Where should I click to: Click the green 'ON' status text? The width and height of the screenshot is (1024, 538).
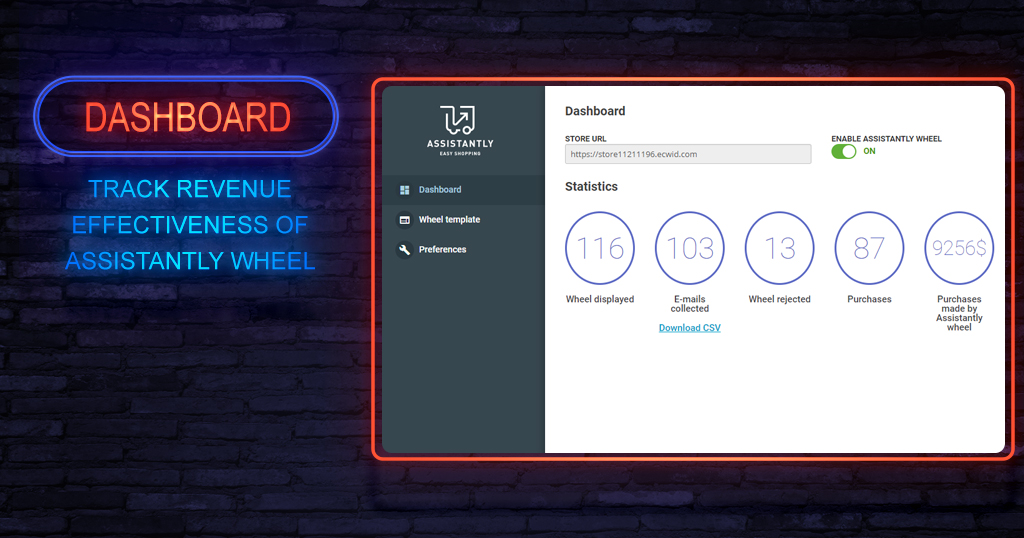coord(869,151)
